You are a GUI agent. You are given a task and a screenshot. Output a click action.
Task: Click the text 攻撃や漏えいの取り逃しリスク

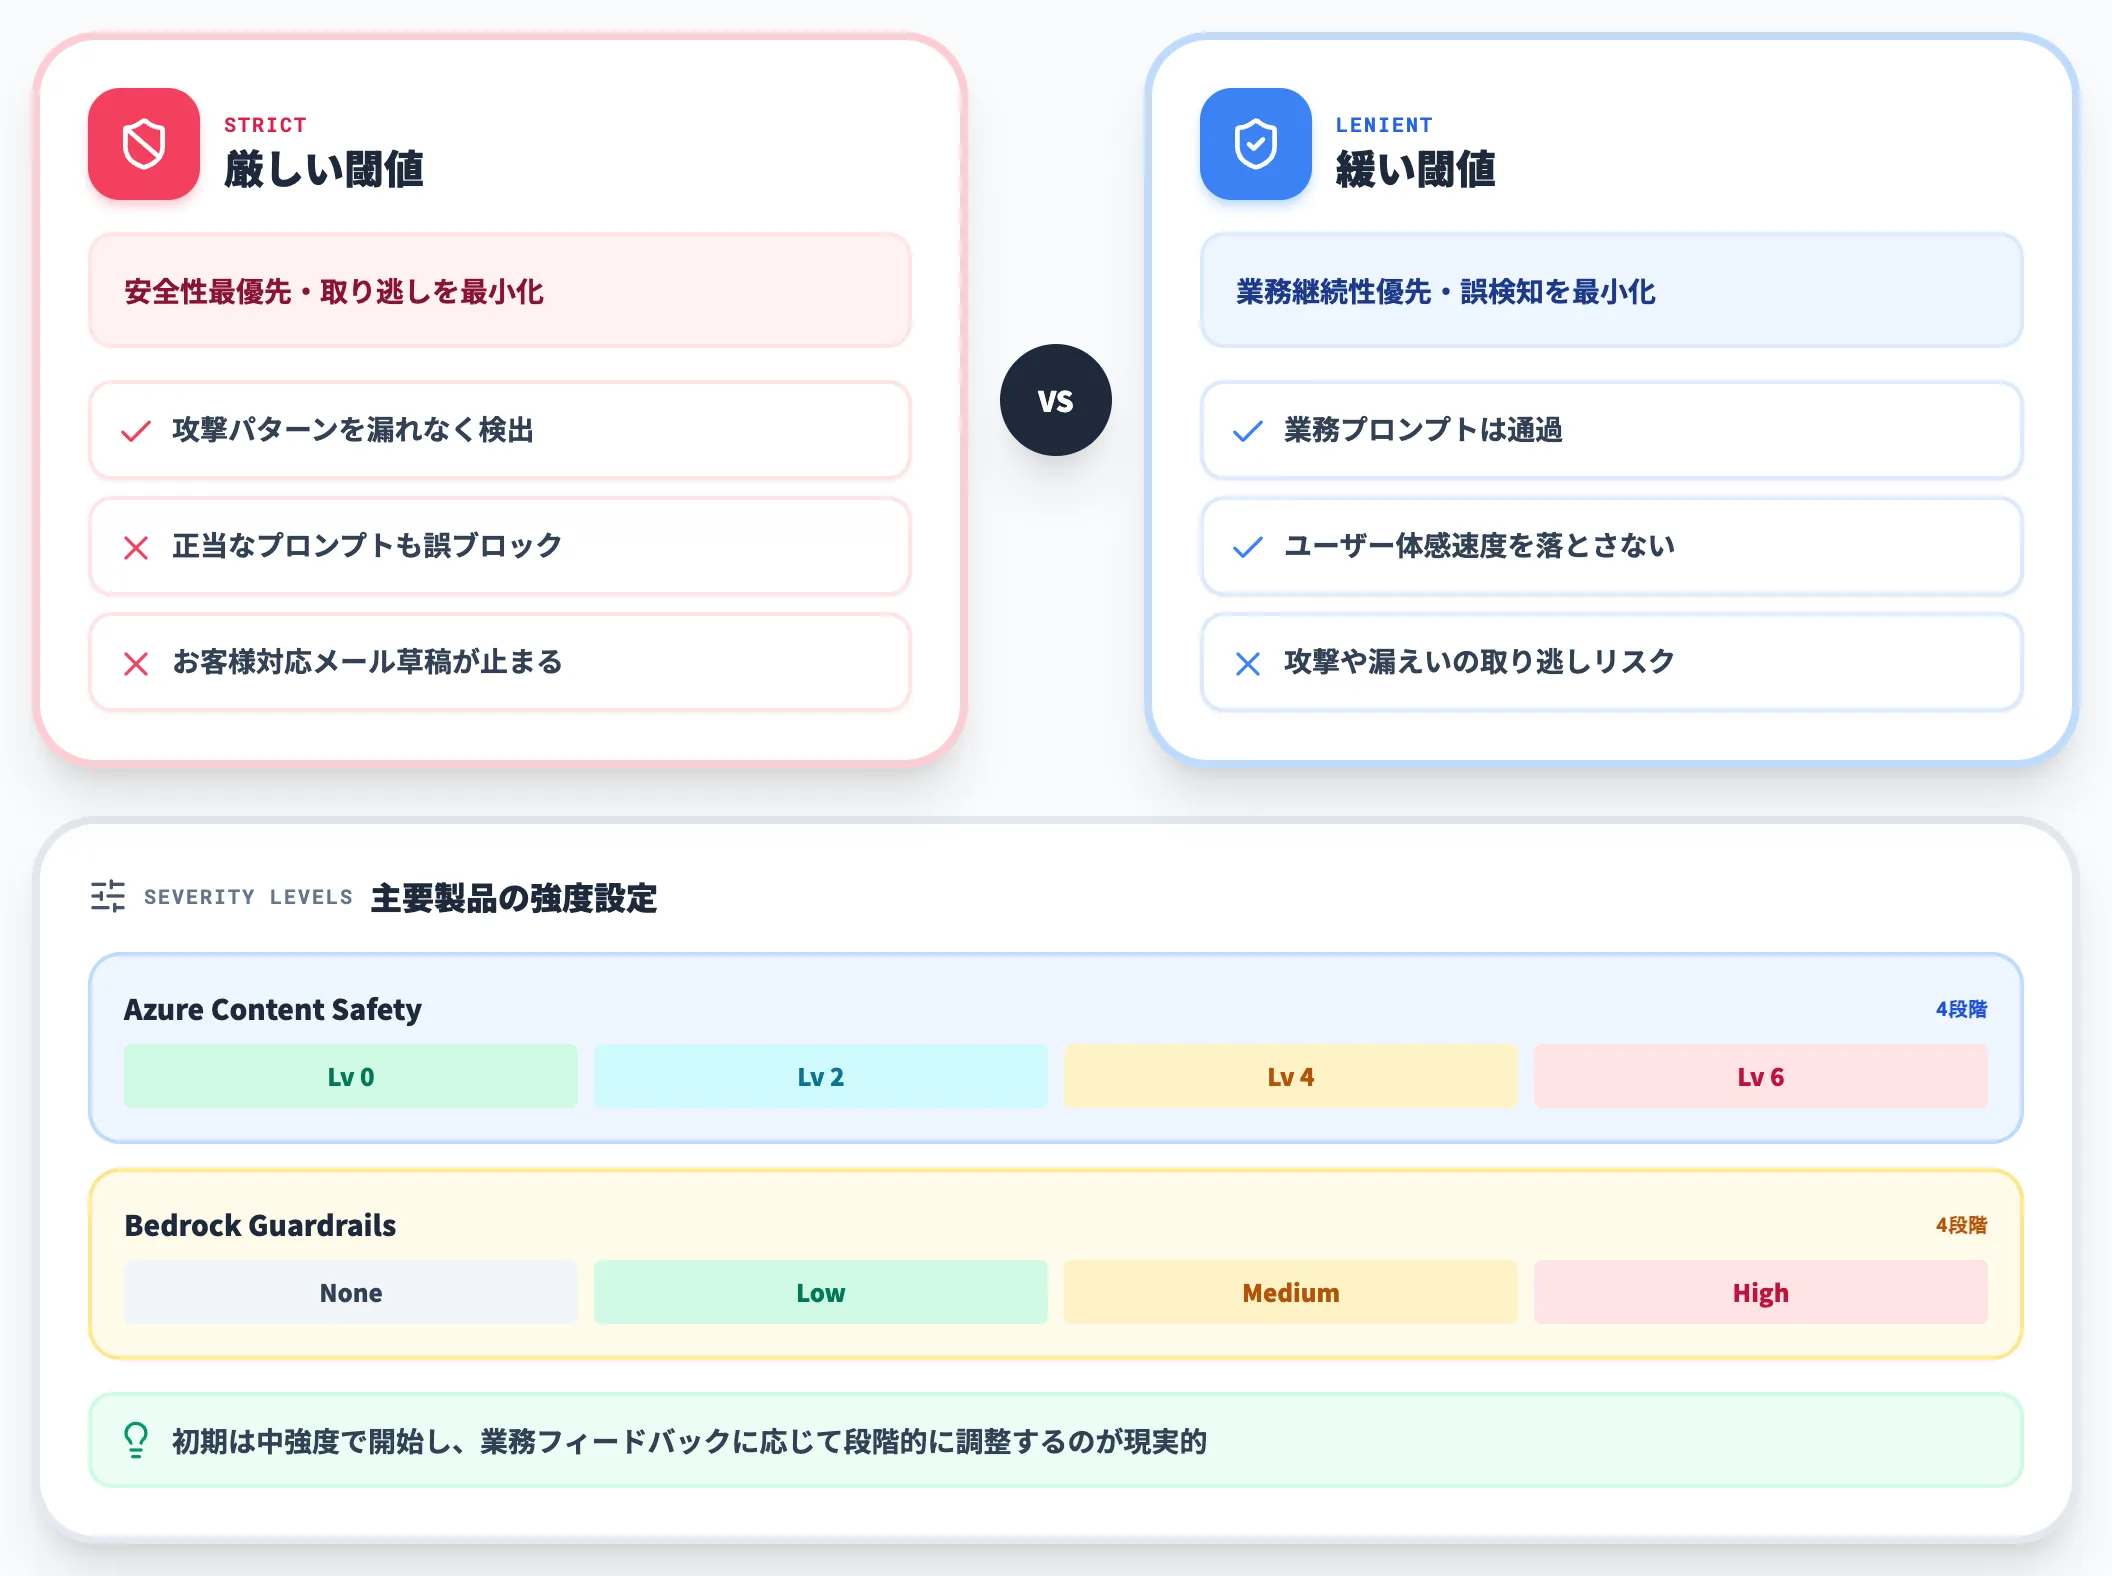(1479, 662)
